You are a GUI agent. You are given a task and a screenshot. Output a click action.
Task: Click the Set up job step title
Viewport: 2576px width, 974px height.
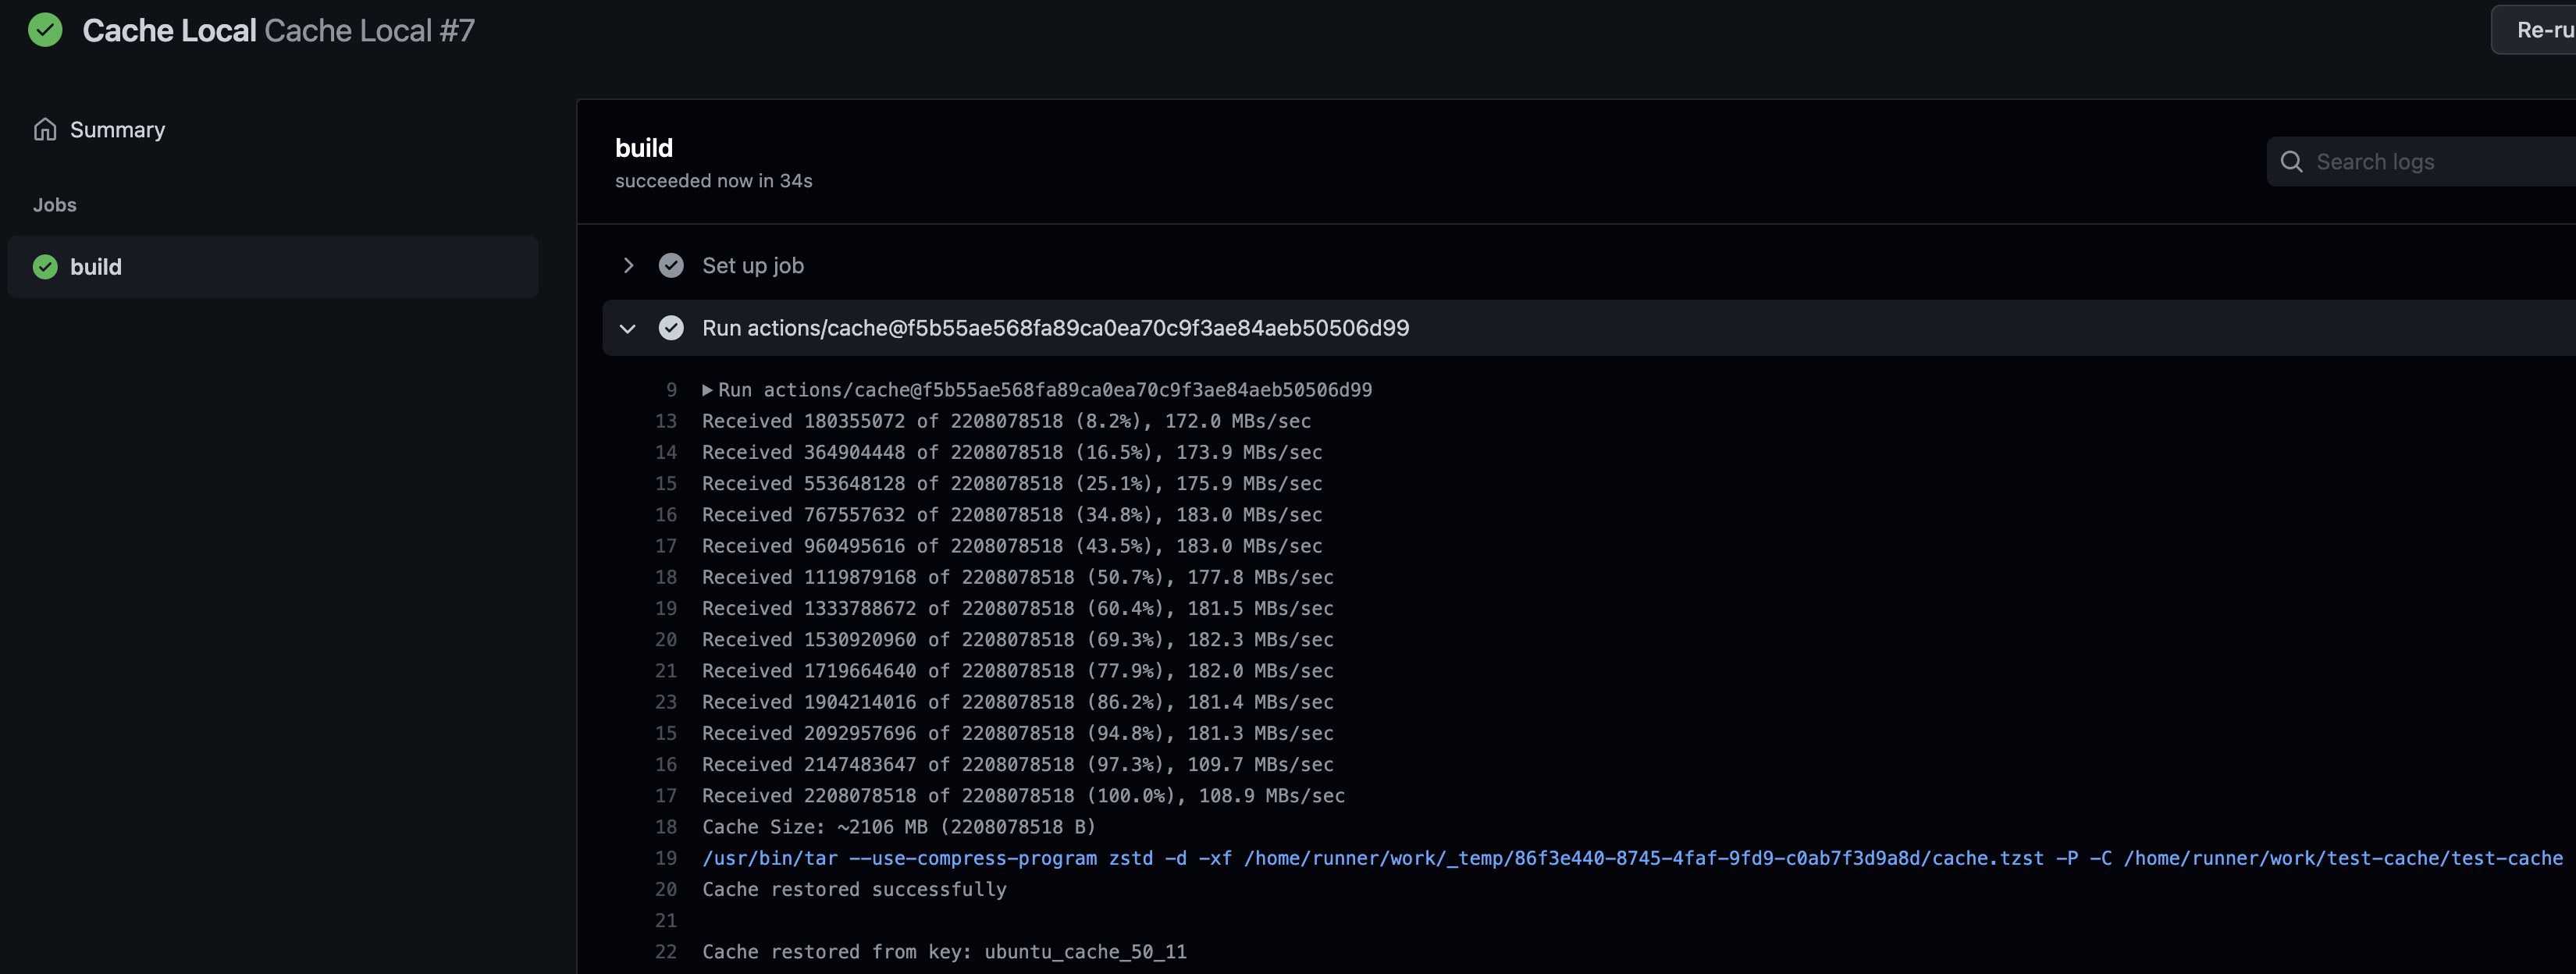coord(752,265)
